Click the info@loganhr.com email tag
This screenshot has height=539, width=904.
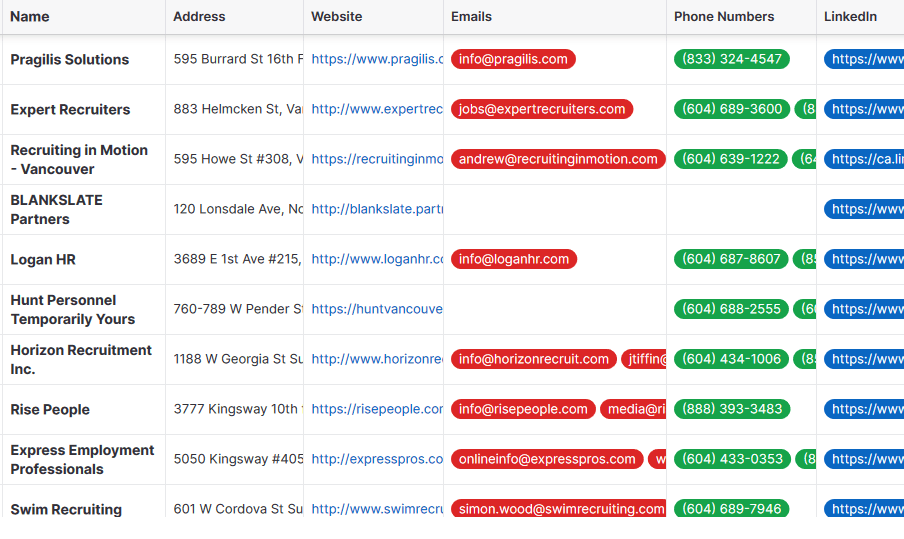(514, 259)
